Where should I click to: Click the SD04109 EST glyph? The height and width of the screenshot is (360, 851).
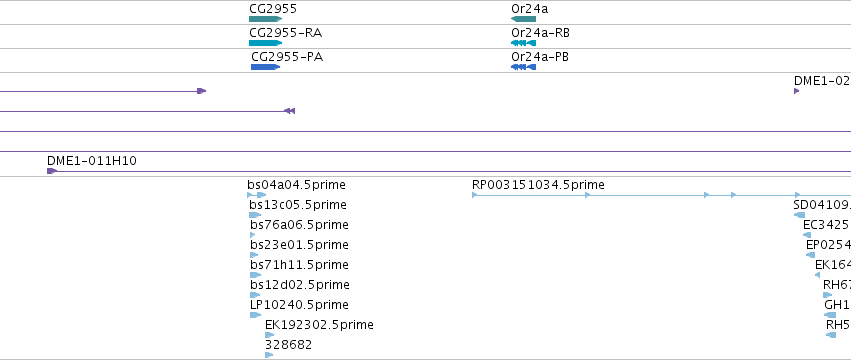coord(799,215)
